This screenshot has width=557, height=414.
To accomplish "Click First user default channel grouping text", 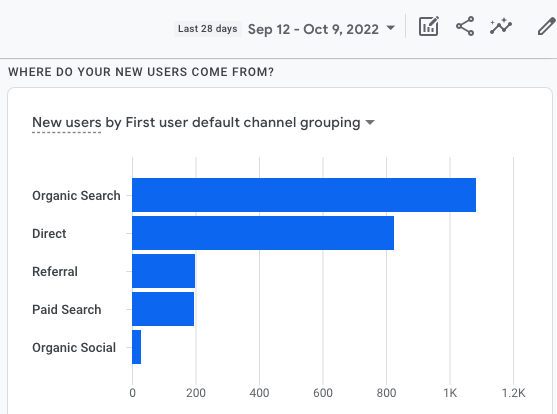I will pos(243,123).
